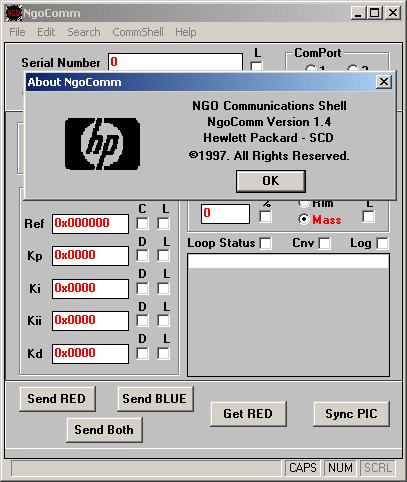Viewport: 407px width, 482px height.
Task: Click the HP logo in About dialog
Action: click(102, 144)
